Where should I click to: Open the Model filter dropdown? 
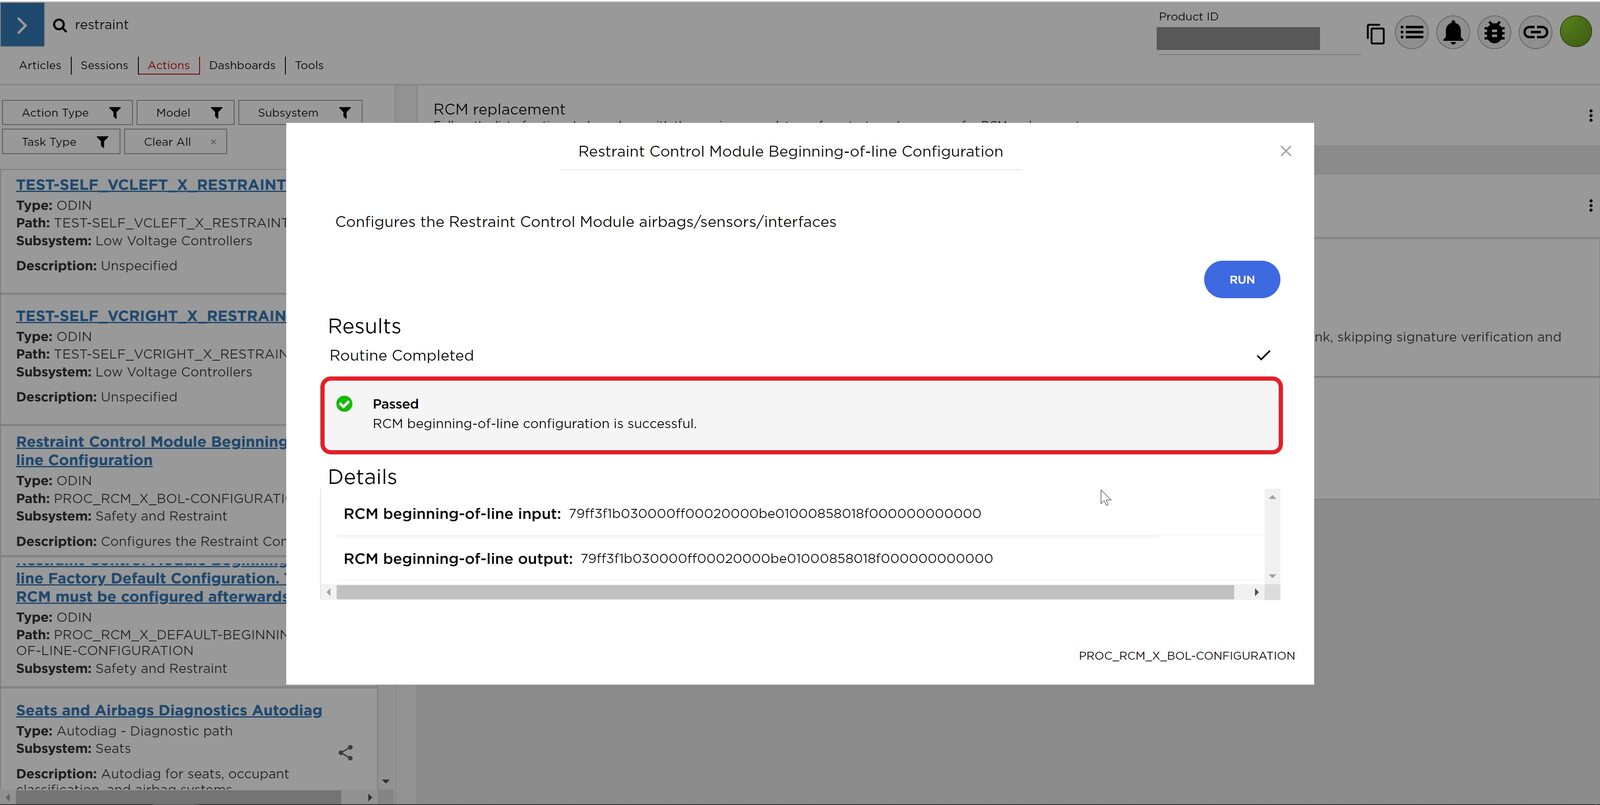[x=185, y=113]
